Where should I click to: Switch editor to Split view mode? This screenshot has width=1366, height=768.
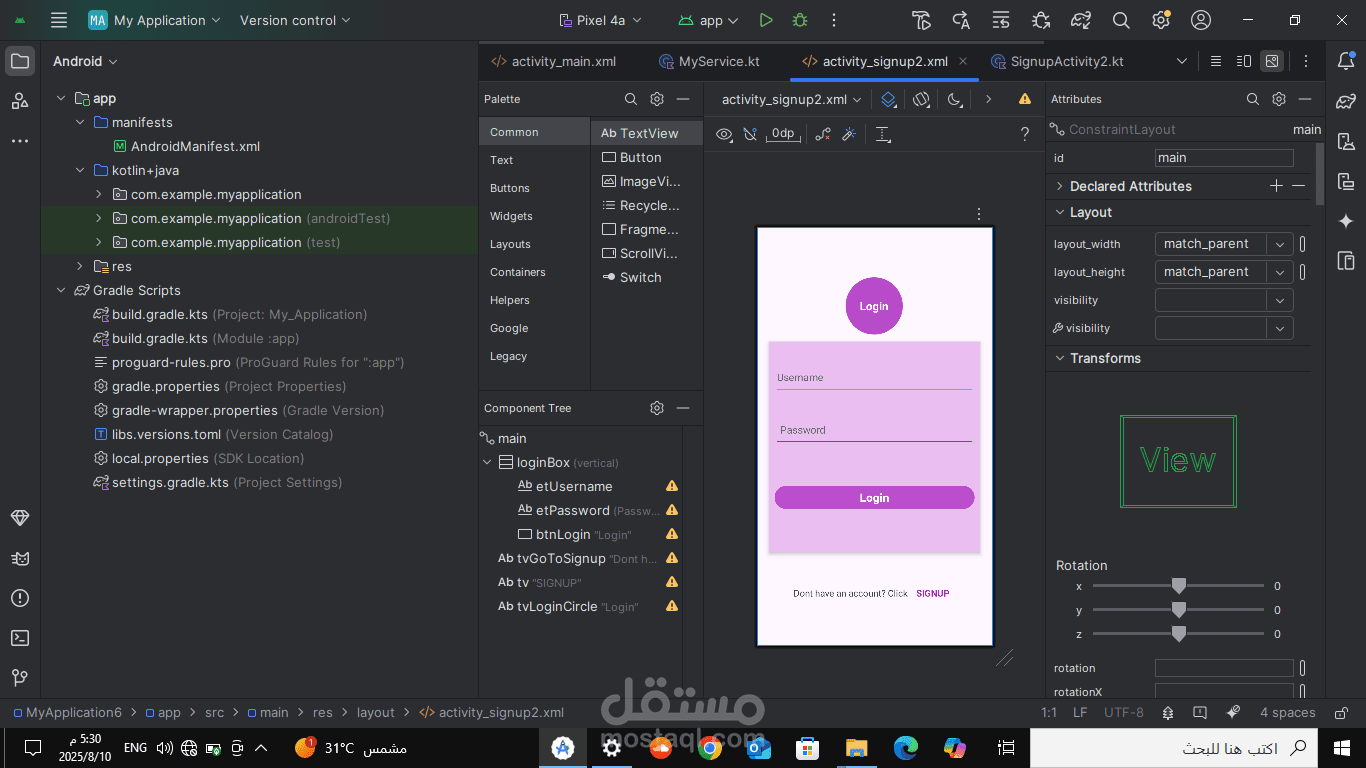click(x=1244, y=61)
